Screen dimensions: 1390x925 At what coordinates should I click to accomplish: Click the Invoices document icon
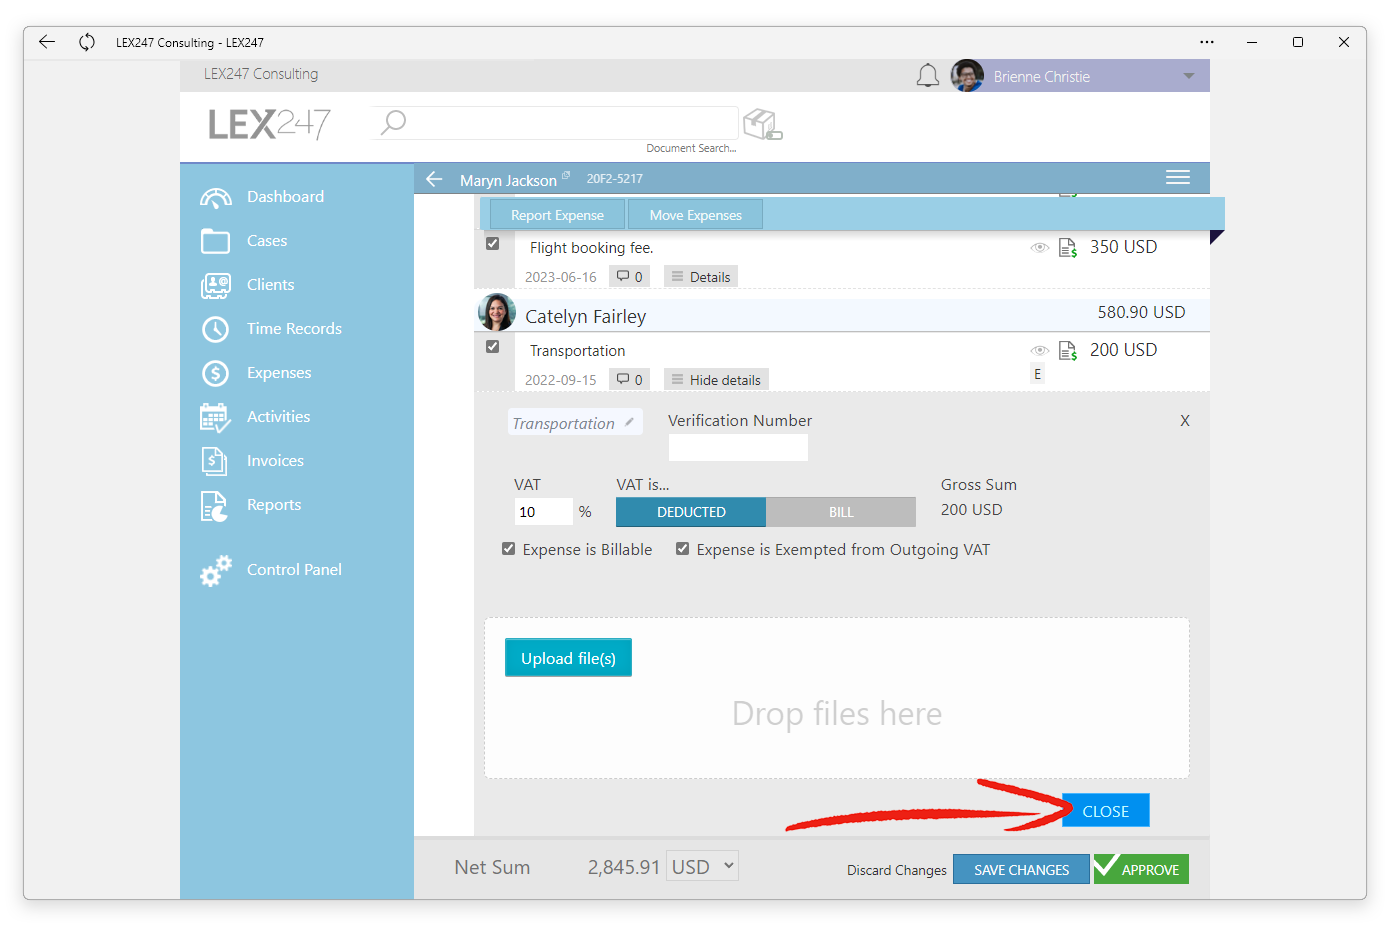tap(214, 461)
